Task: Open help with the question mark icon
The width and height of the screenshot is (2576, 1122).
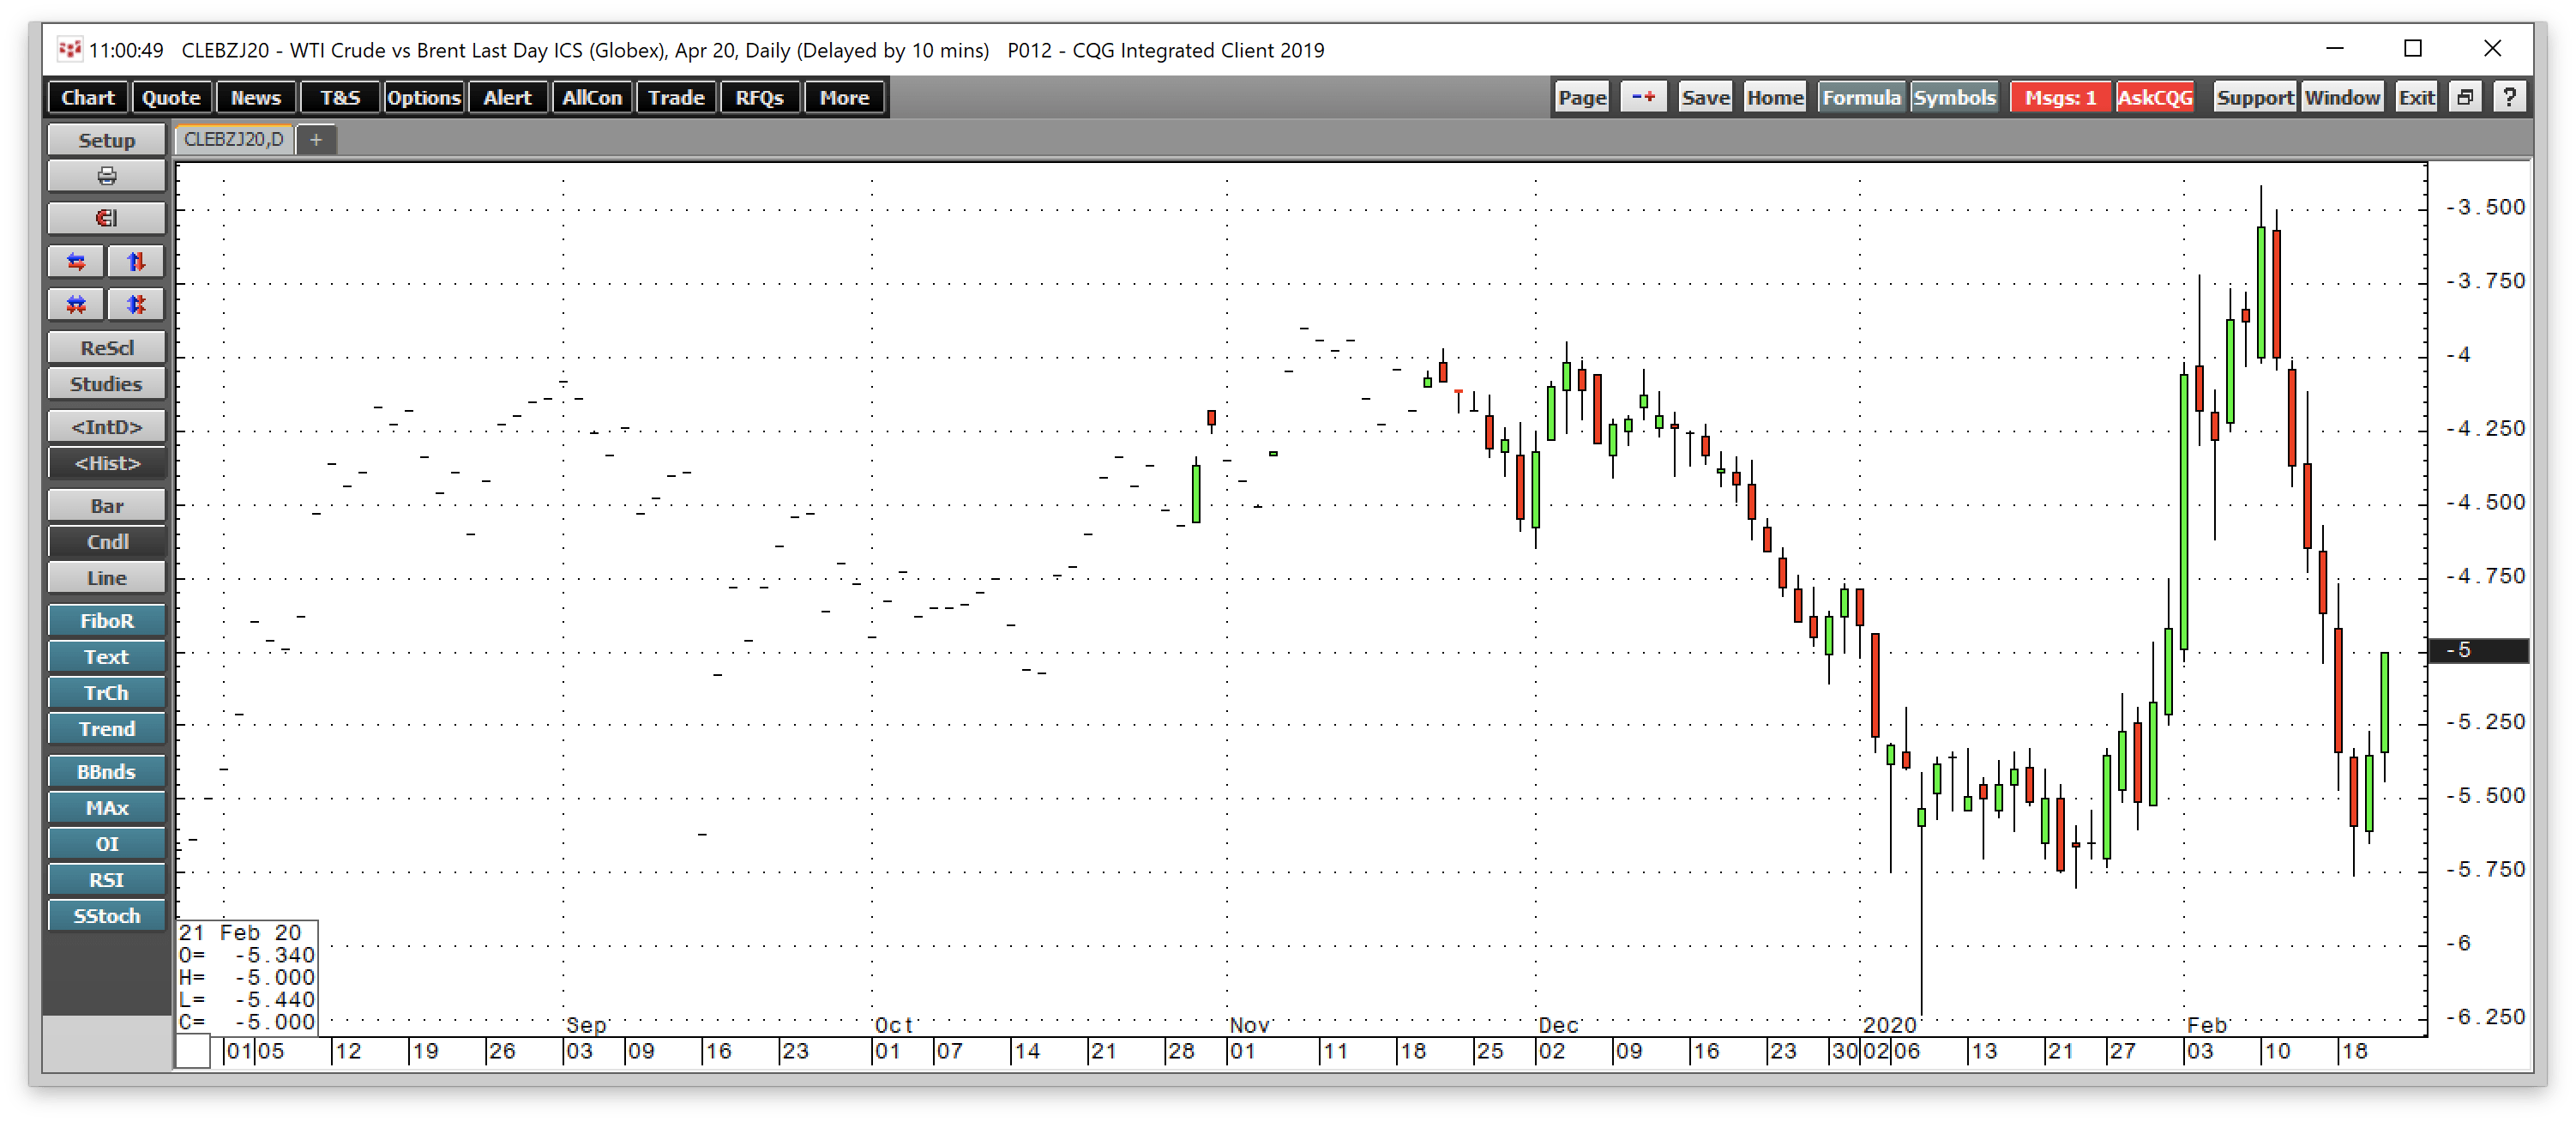Action: coord(2509,97)
